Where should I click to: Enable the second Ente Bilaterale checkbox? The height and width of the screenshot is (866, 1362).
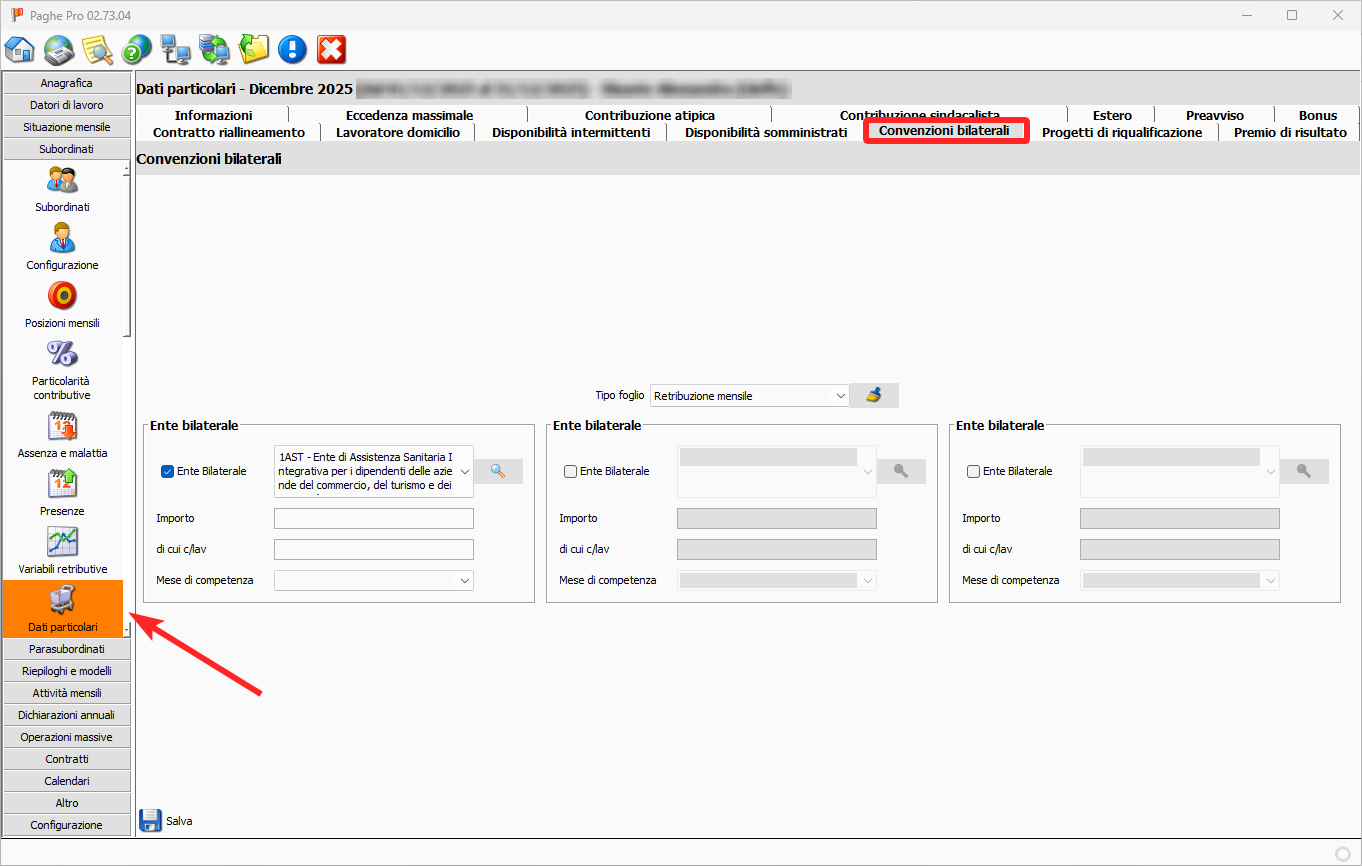point(570,472)
